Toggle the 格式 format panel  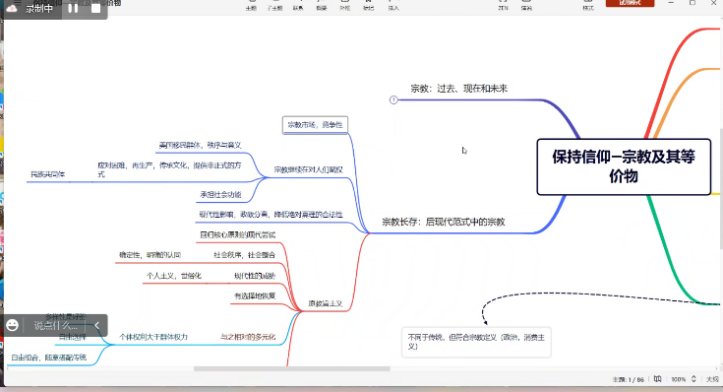click(x=588, y=6)
